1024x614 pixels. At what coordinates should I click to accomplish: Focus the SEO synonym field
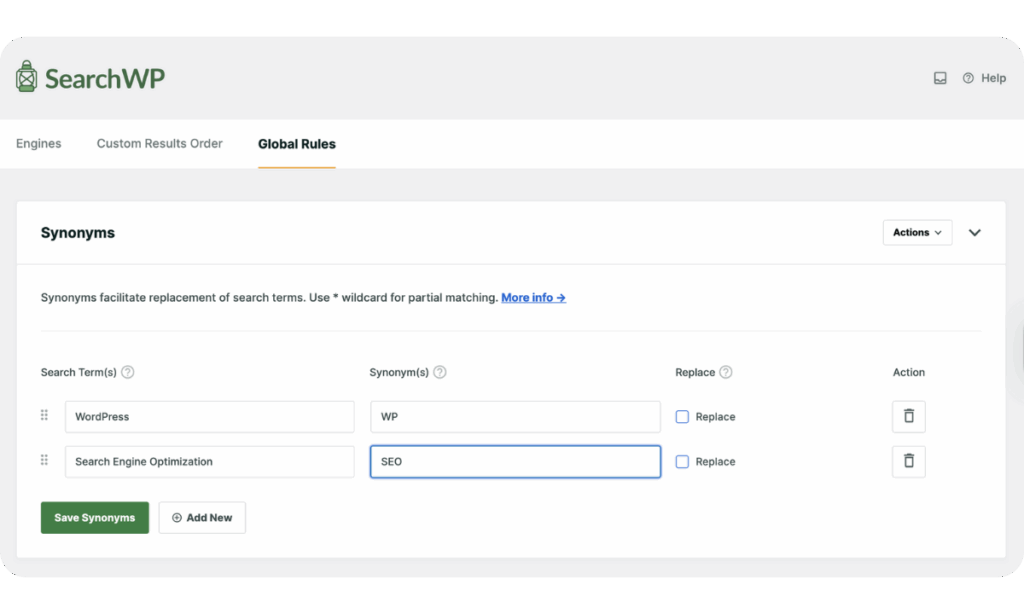tap(515, 462)
